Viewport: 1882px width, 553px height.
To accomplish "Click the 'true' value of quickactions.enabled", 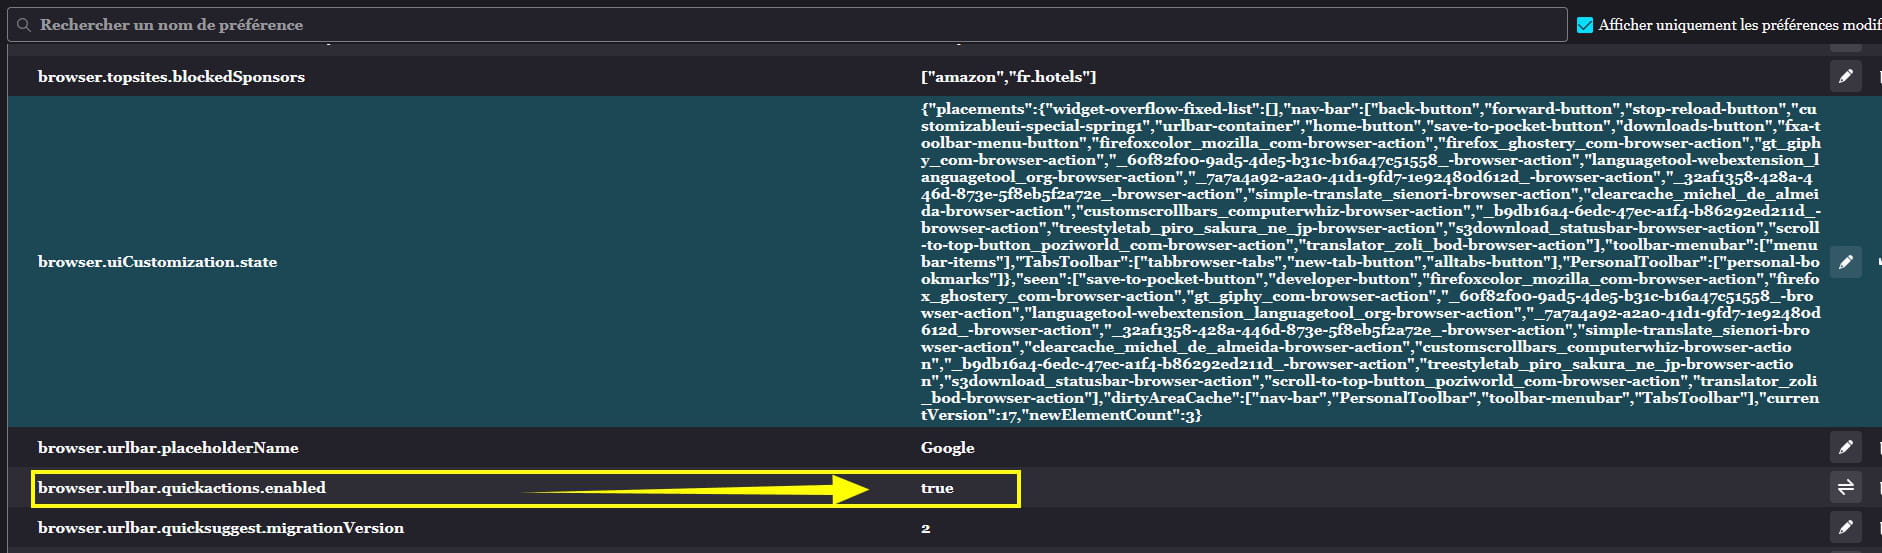I will (937, 488).
